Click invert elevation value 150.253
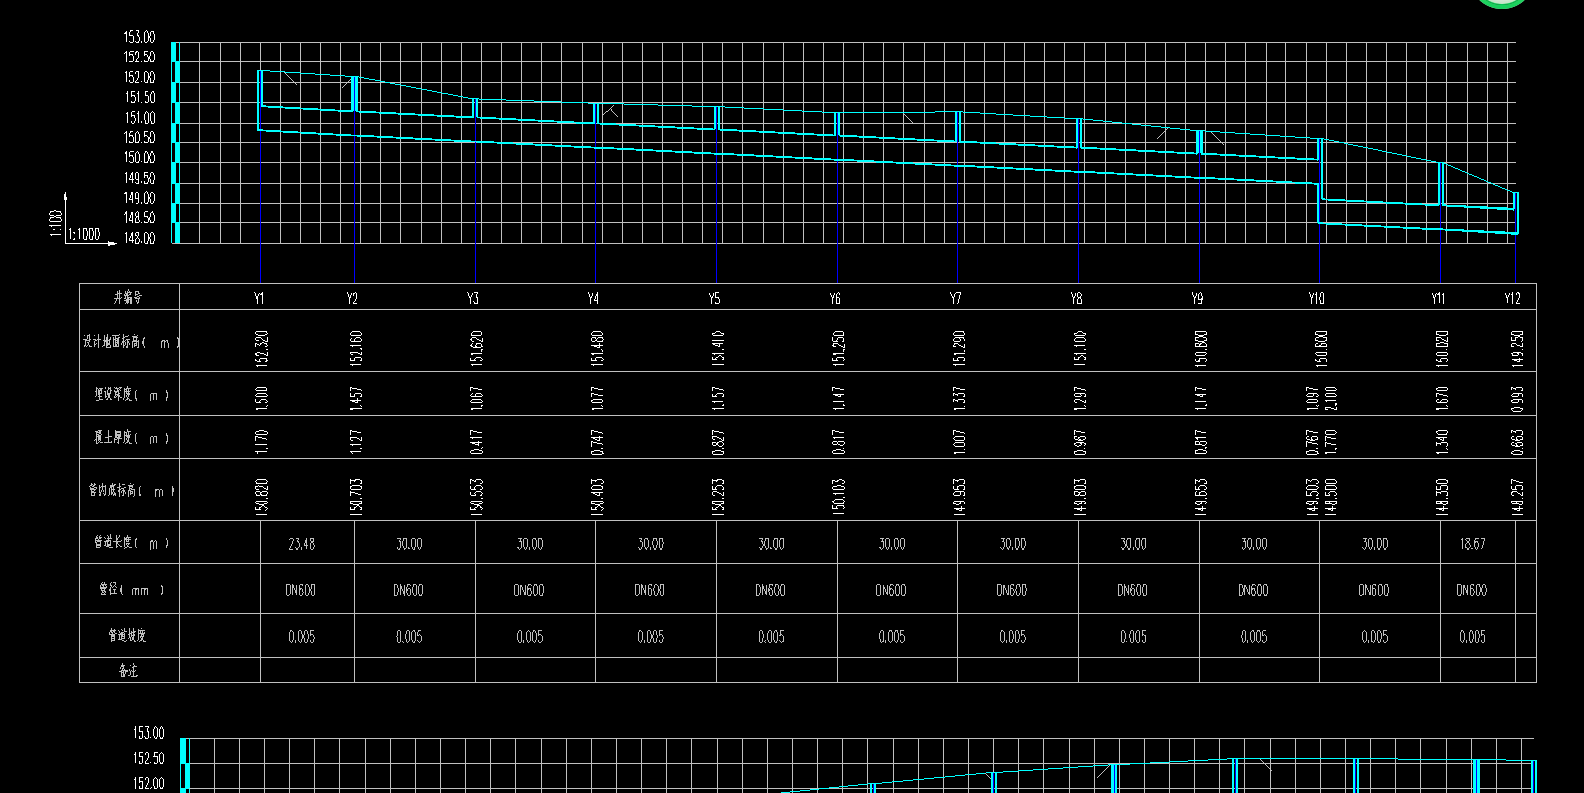 tap(718, 495)
